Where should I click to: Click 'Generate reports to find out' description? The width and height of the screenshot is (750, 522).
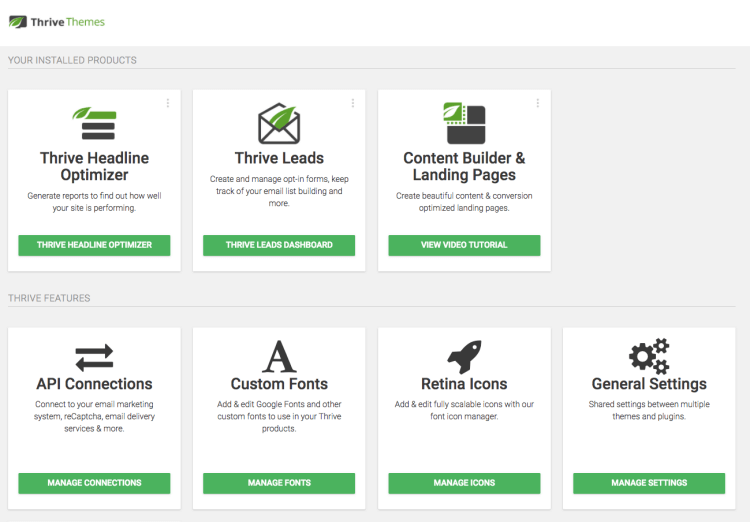[x=94, y=202]
